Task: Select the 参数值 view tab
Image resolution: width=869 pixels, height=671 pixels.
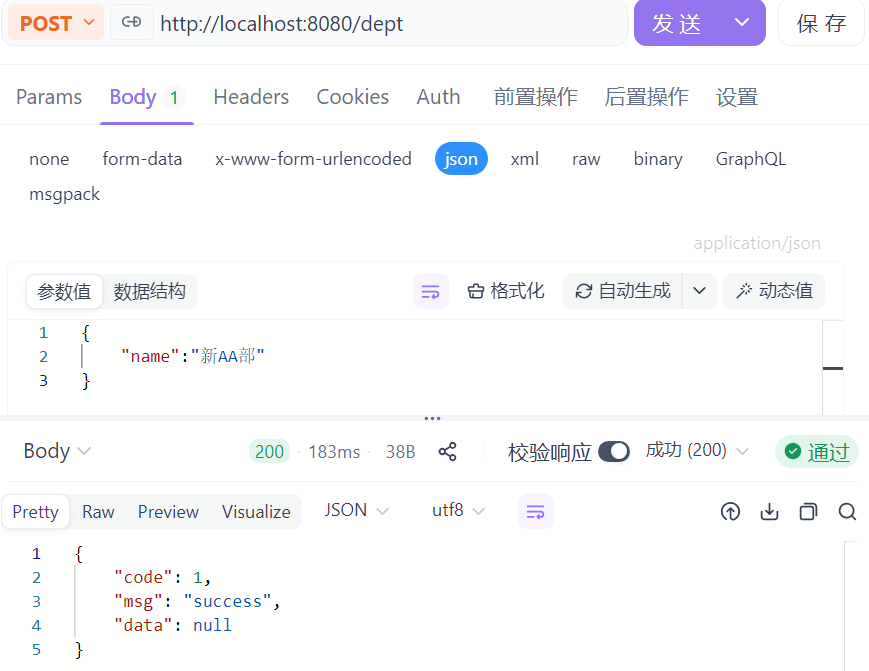Action: tap(64, 291)
